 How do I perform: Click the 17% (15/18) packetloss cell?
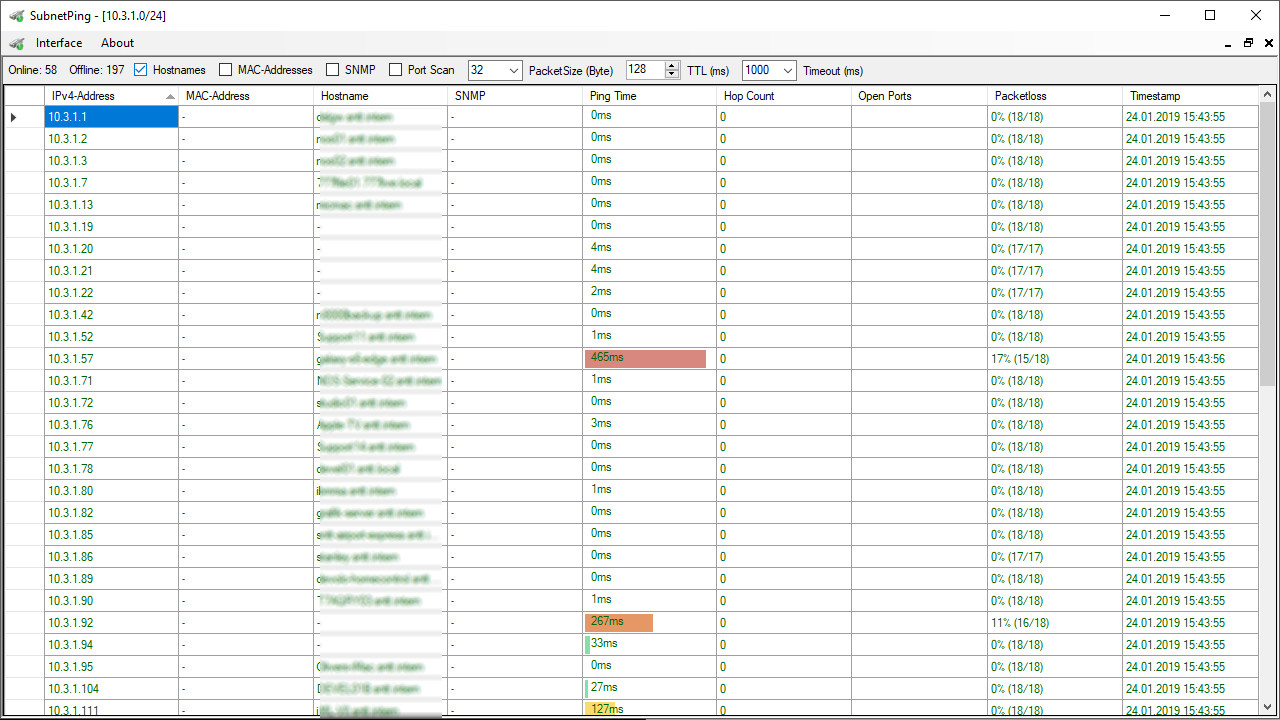1054,359
